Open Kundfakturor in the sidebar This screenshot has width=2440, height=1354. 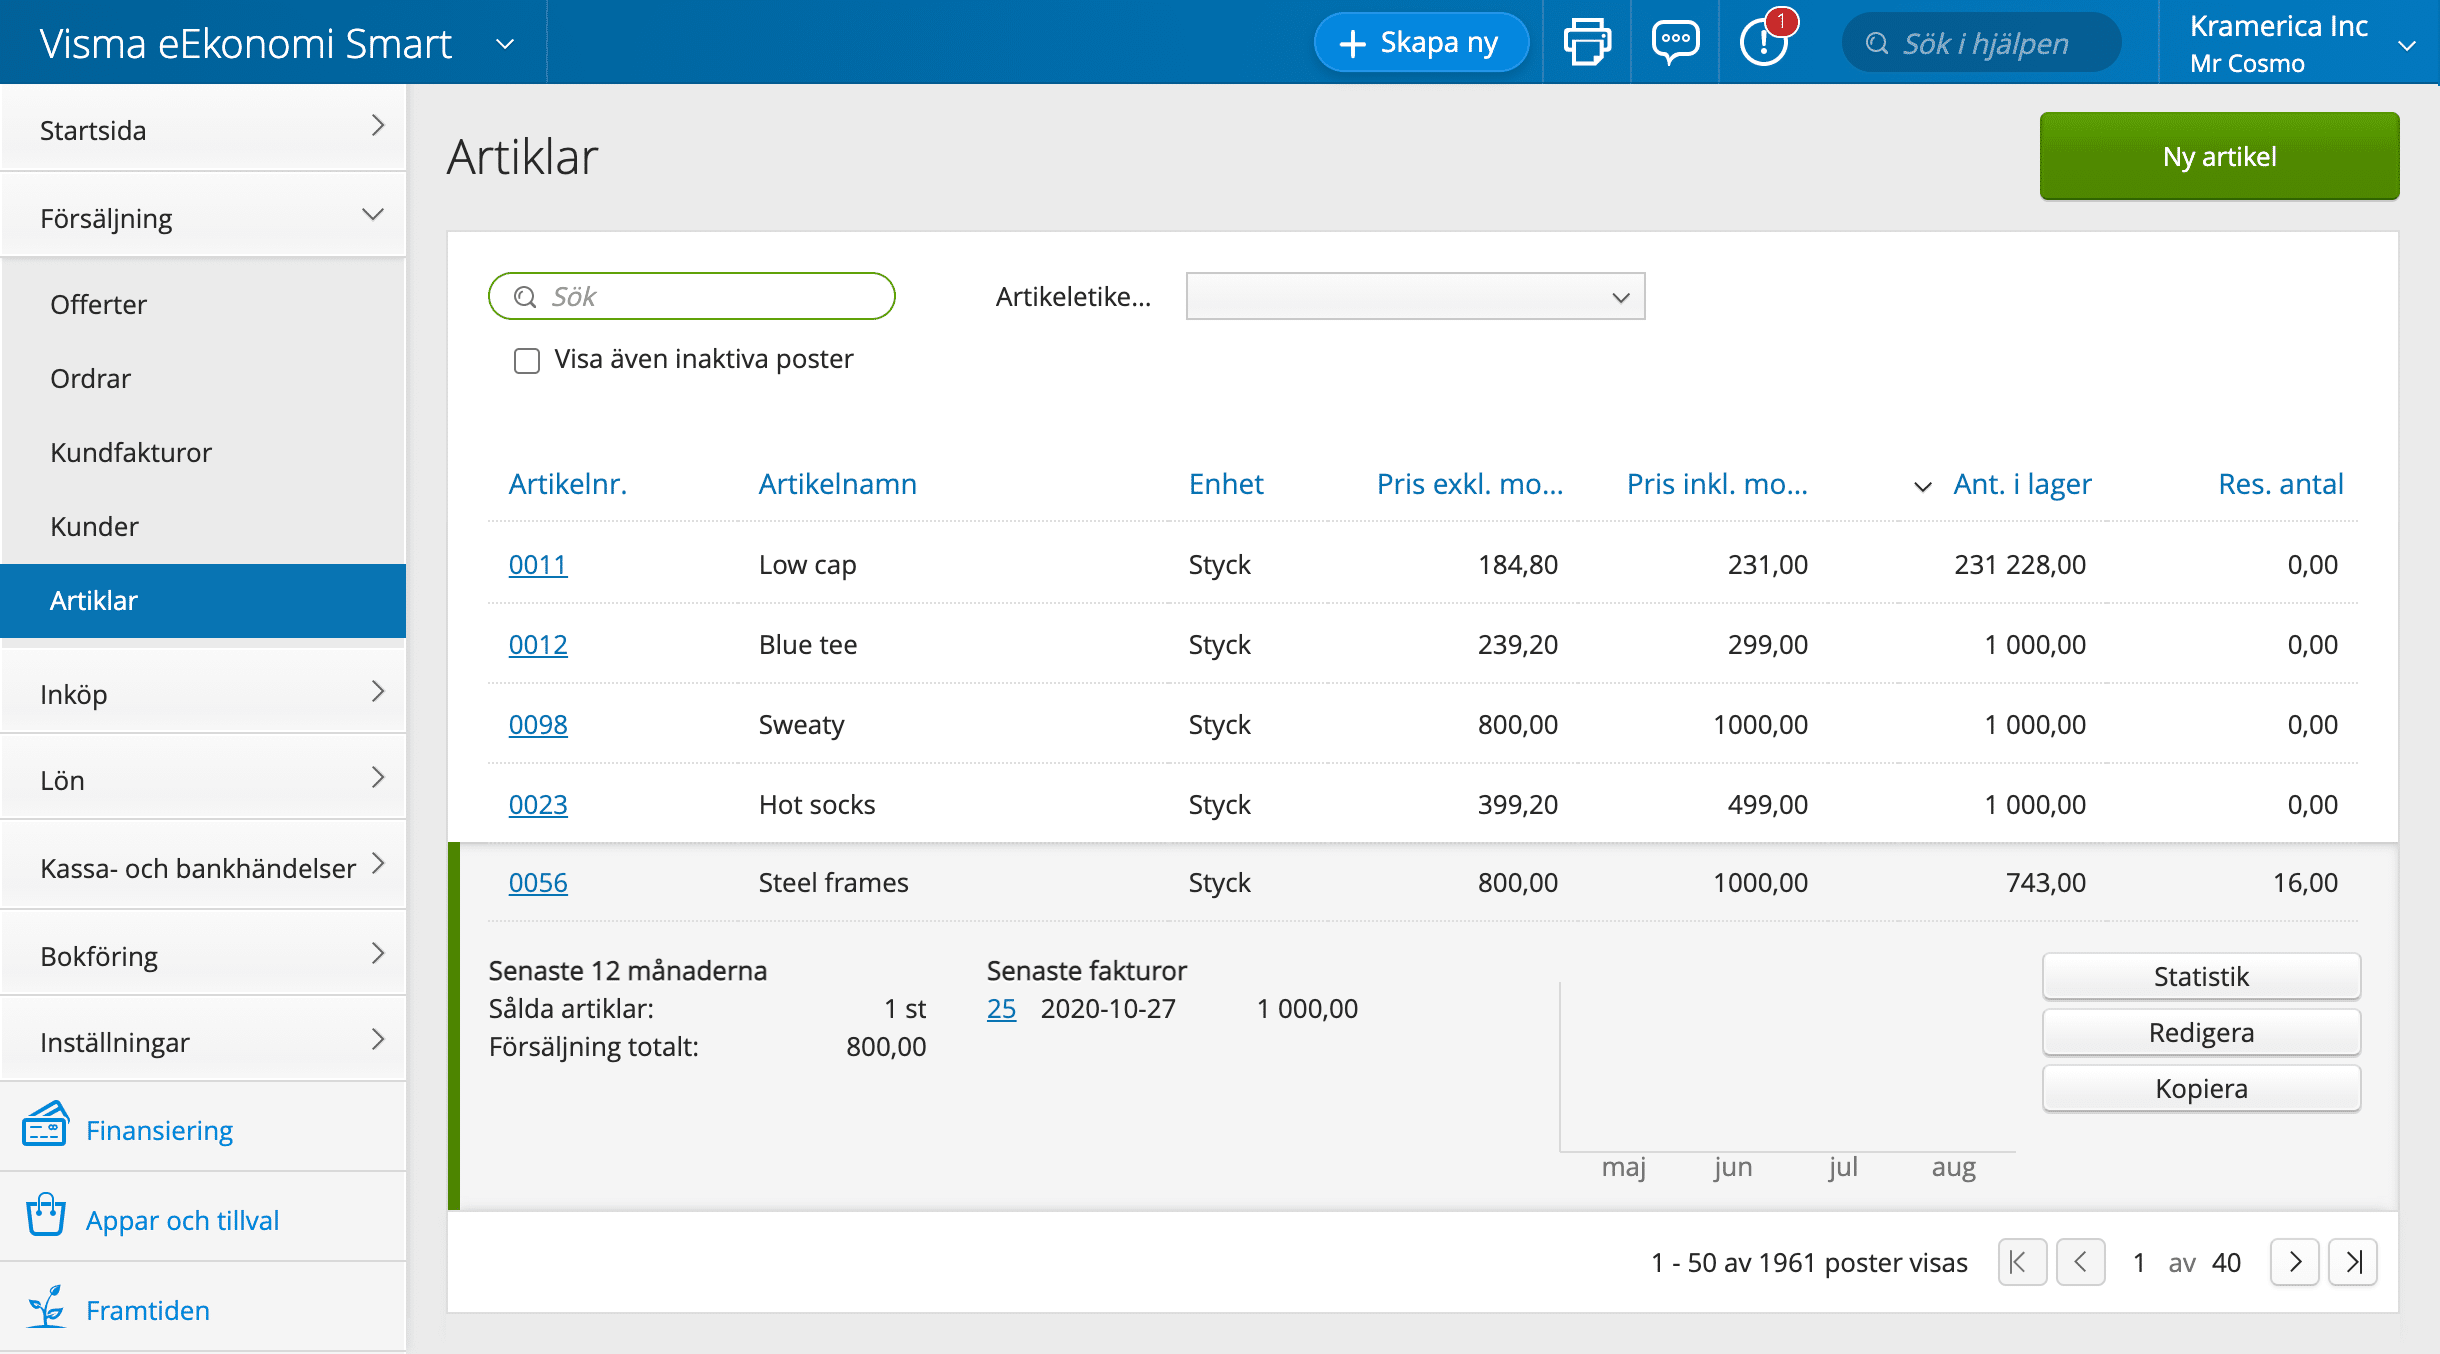tap(131, 452)
